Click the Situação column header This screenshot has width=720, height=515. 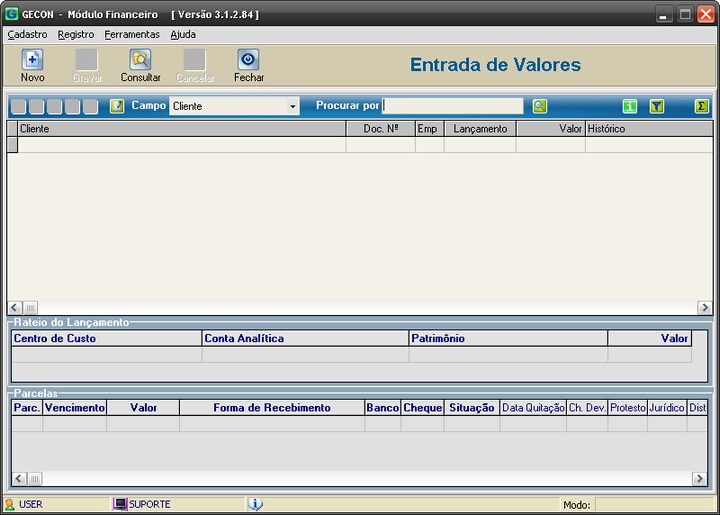coord(472,408)
